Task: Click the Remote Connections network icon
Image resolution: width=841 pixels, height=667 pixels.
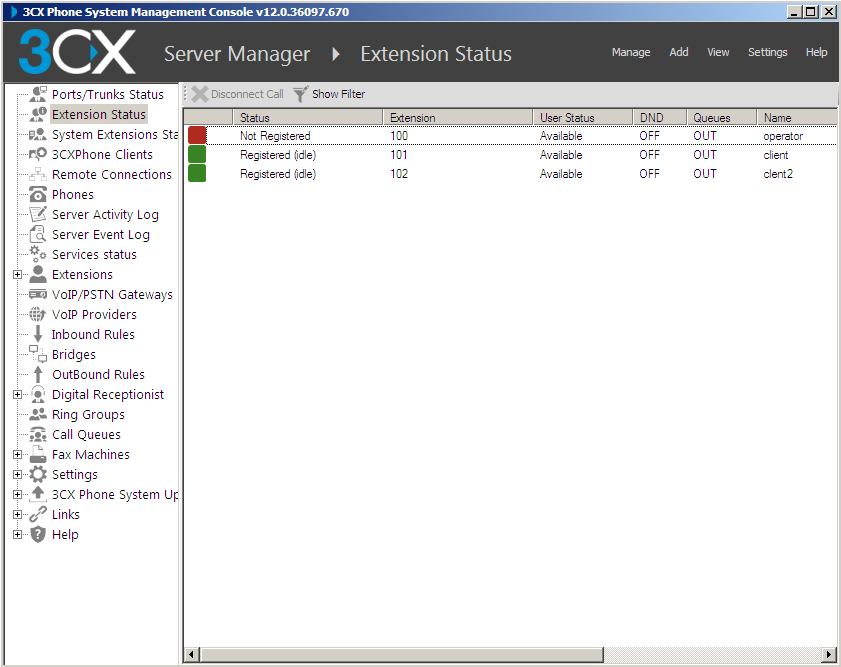Action: (38, 174)
